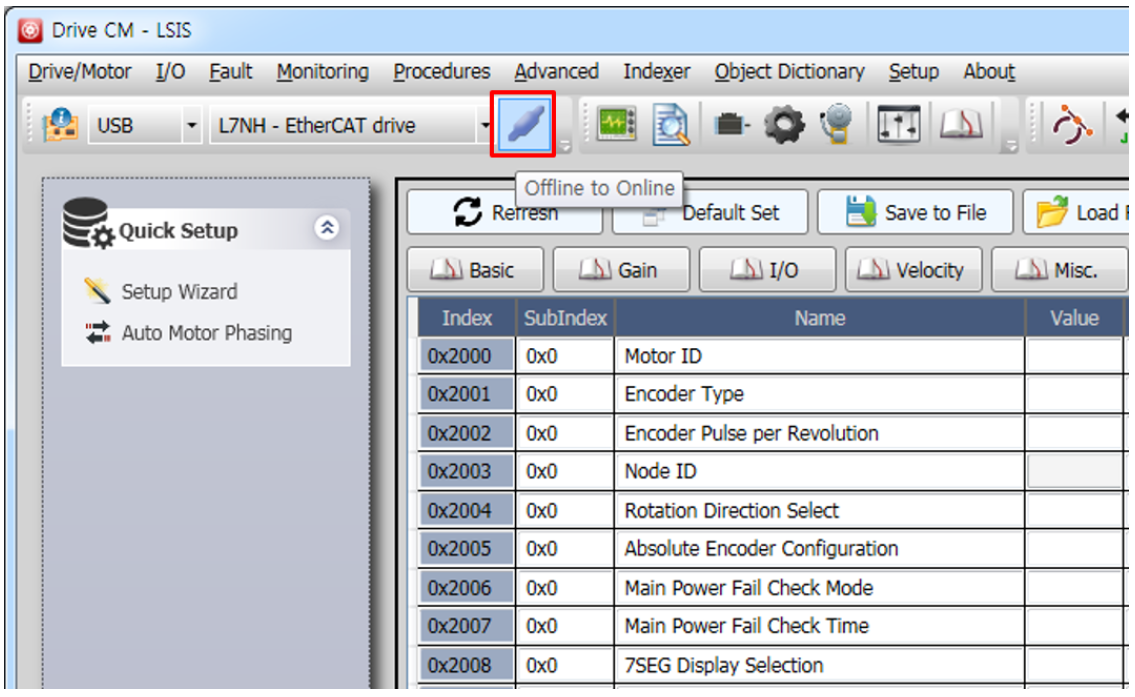Click the Offline to Online connect icon
The image size is (1135, 697).
(524, 124)
